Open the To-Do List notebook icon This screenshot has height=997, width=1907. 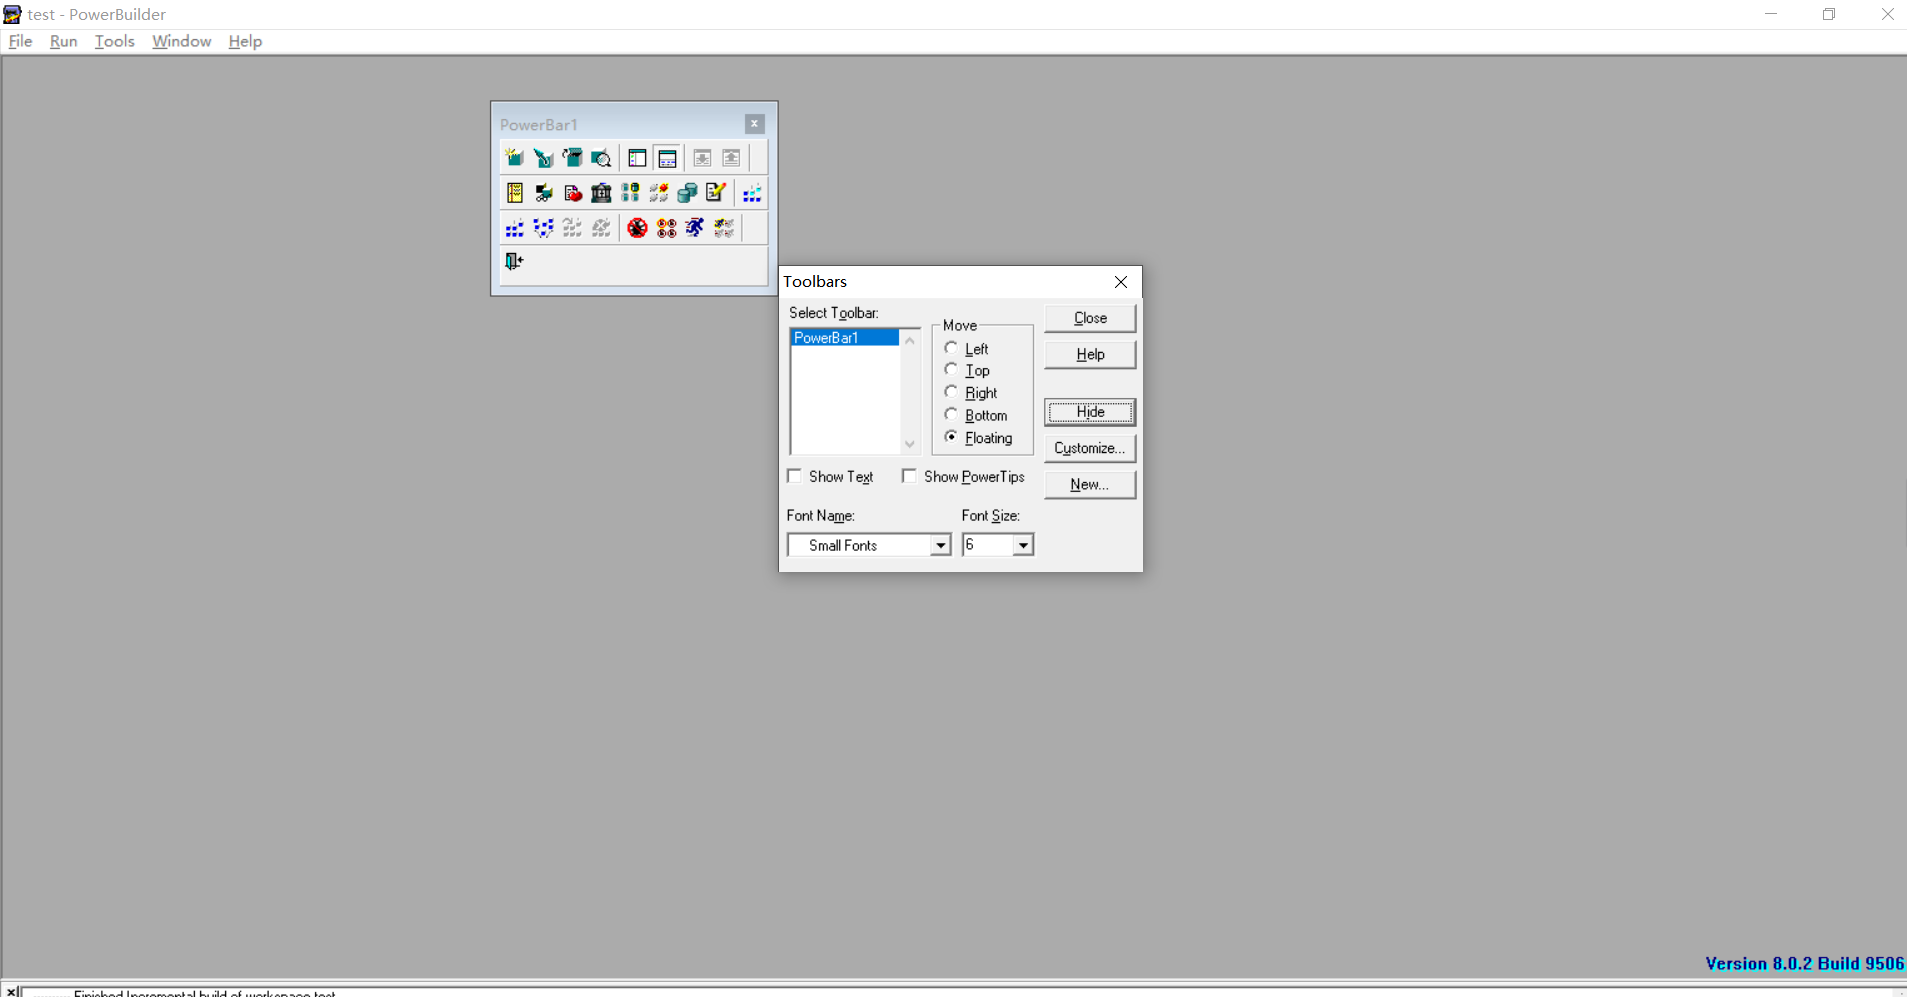[x=514, y=193]
